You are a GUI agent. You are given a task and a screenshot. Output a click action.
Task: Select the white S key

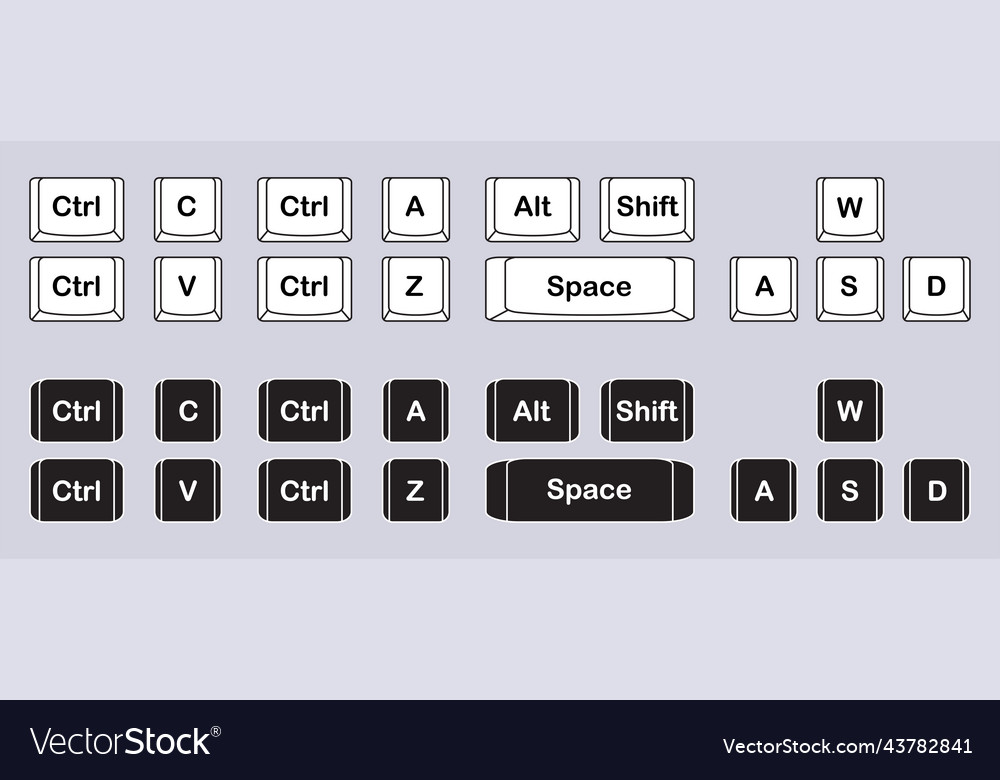[850, 289]
